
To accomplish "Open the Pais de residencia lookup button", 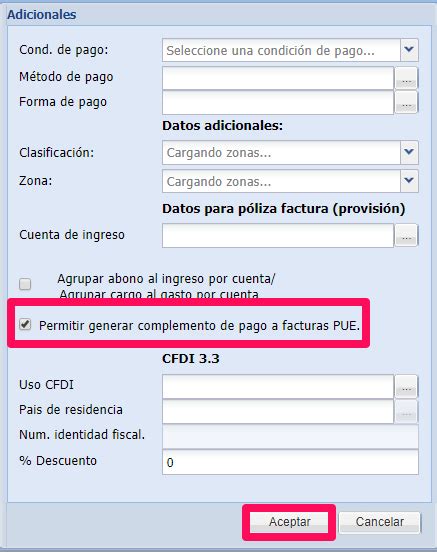I will pyautogui.click(x=406, y=411).
